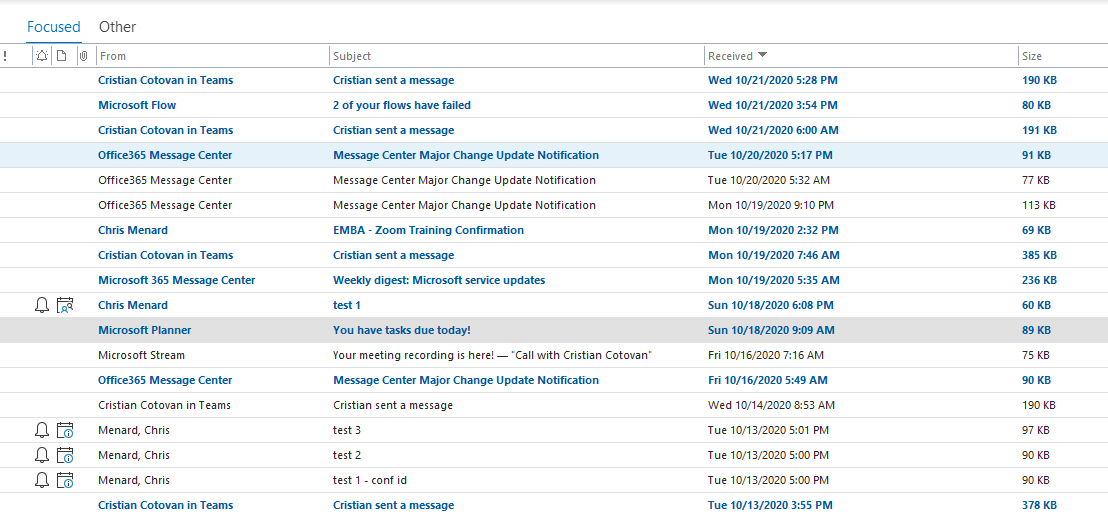Viewport: 1108px width, 514px height.
Task: Switch to the Focused inbox tab
Action: pos(53,27)
